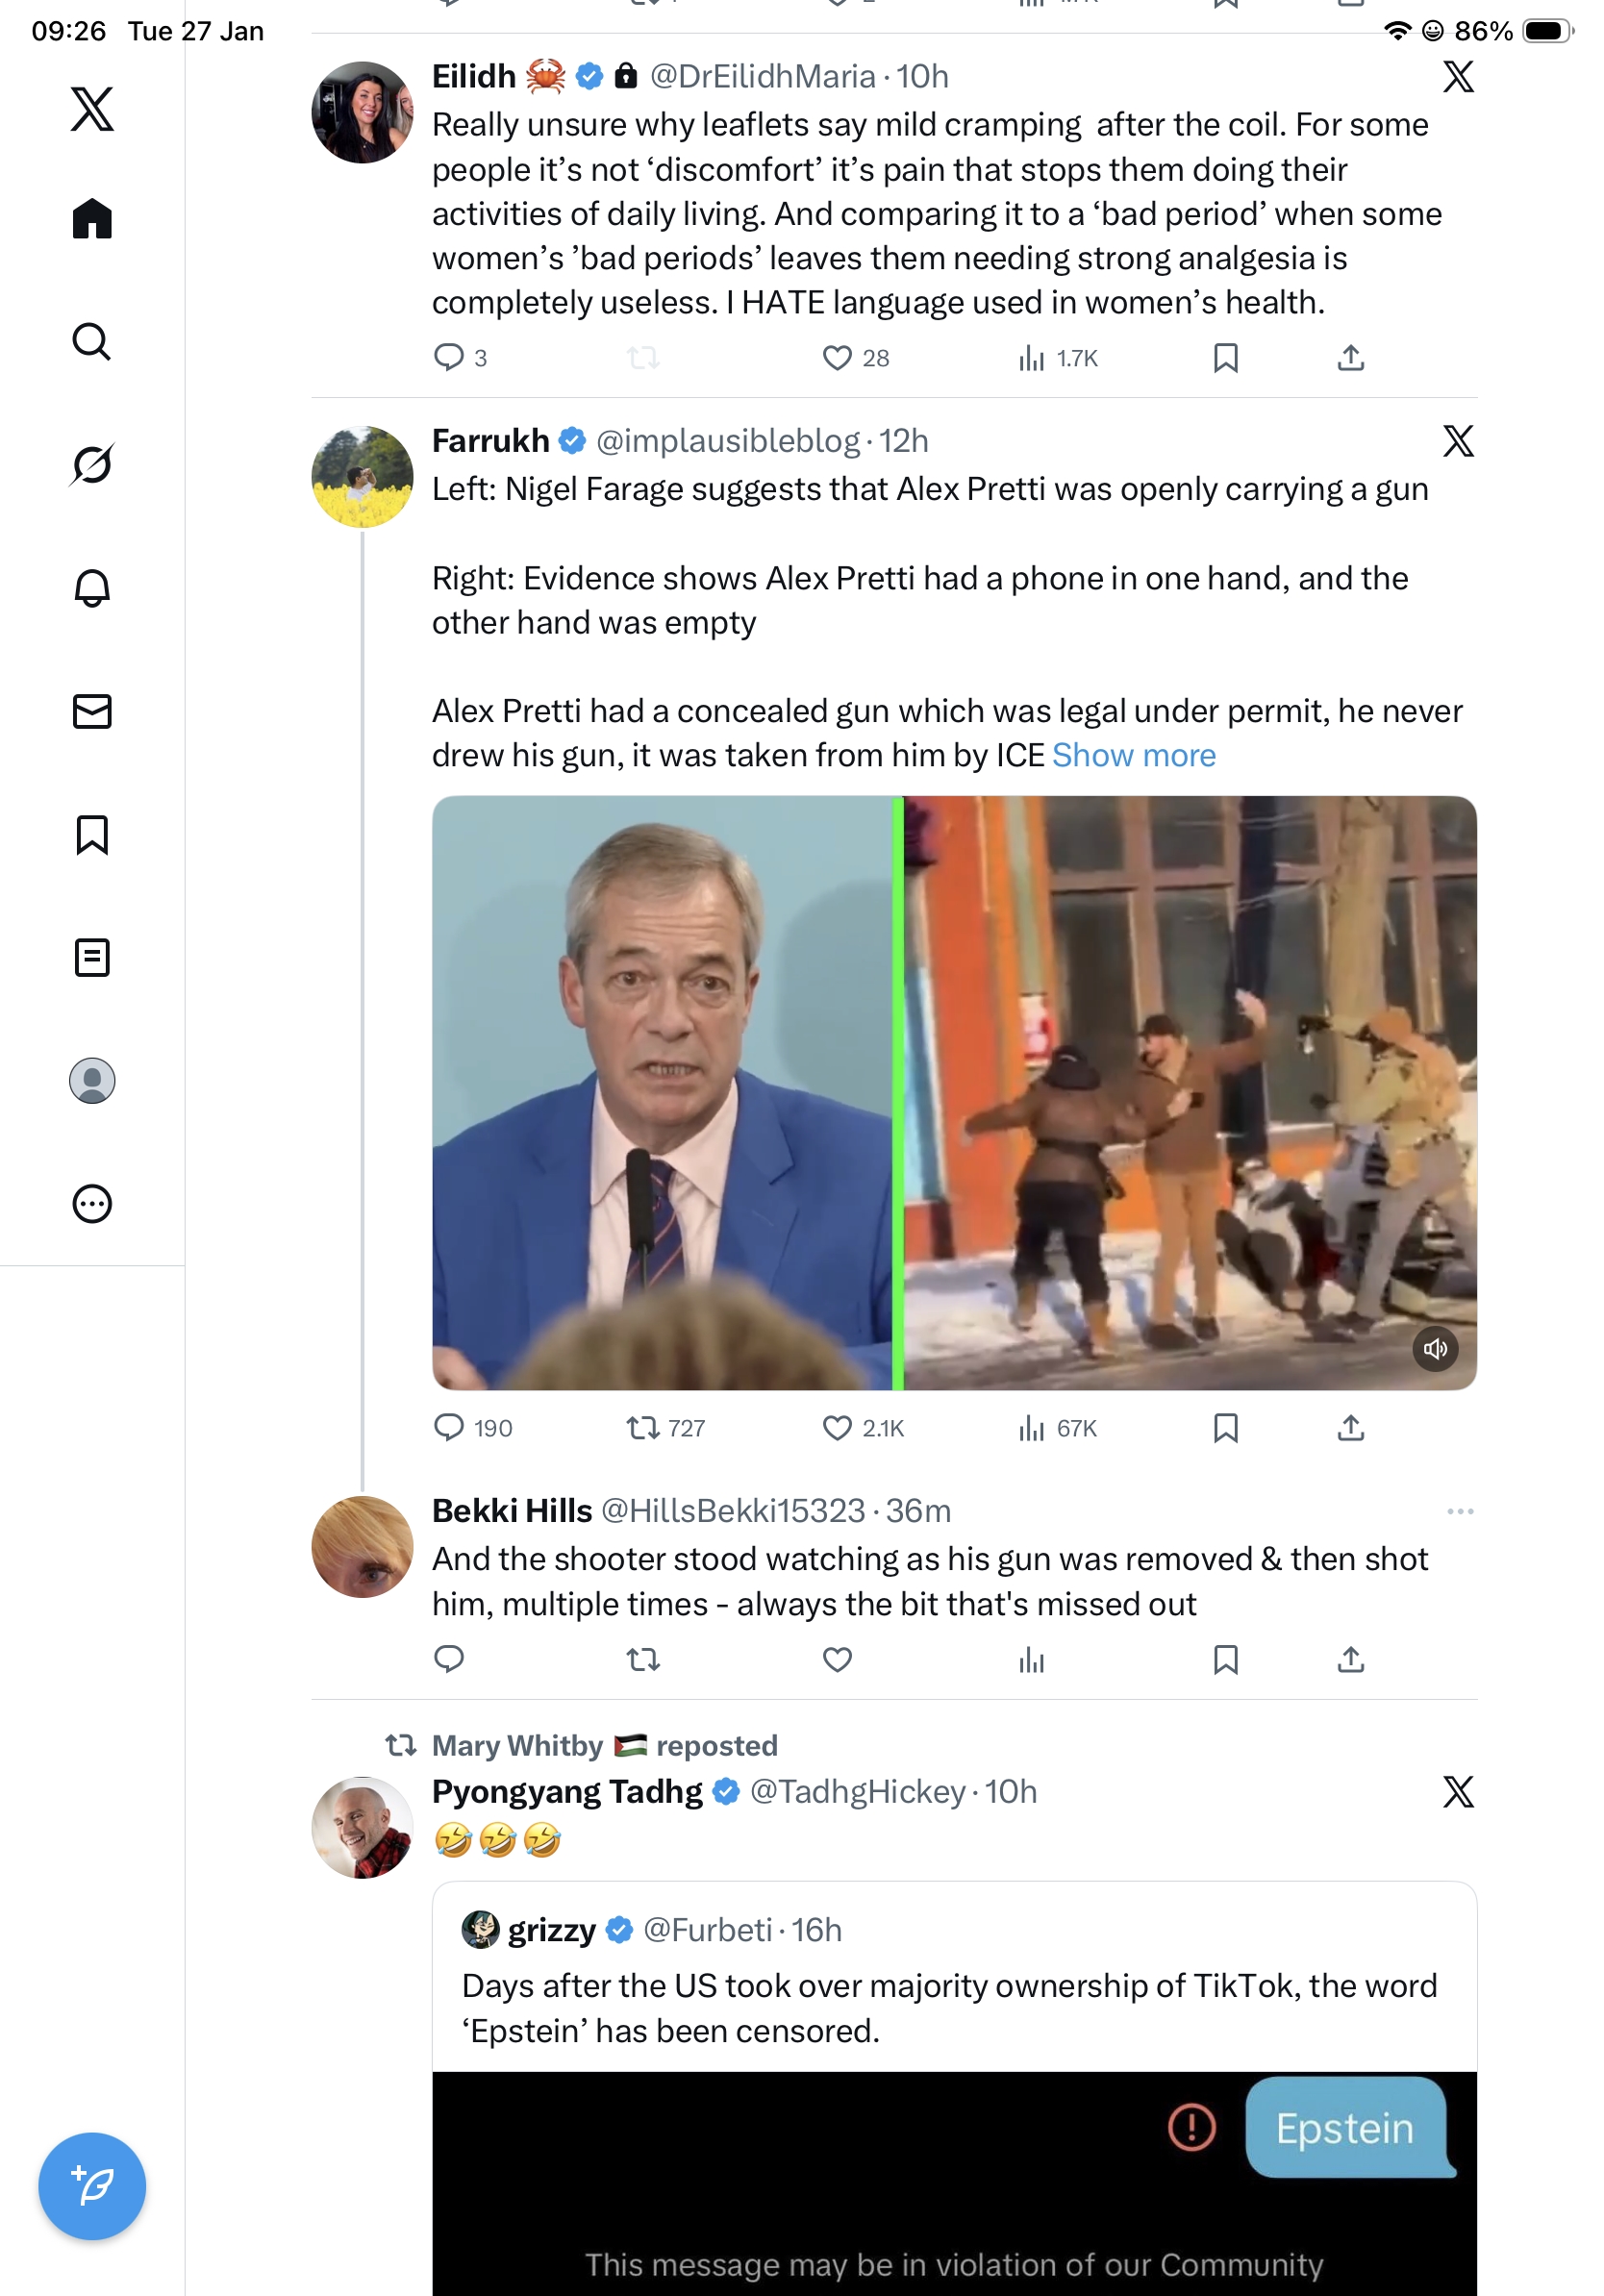The width and height of the screenshot is (1604, 2296).
Task: Tap the compose new post button
Action: (92, 2186)
